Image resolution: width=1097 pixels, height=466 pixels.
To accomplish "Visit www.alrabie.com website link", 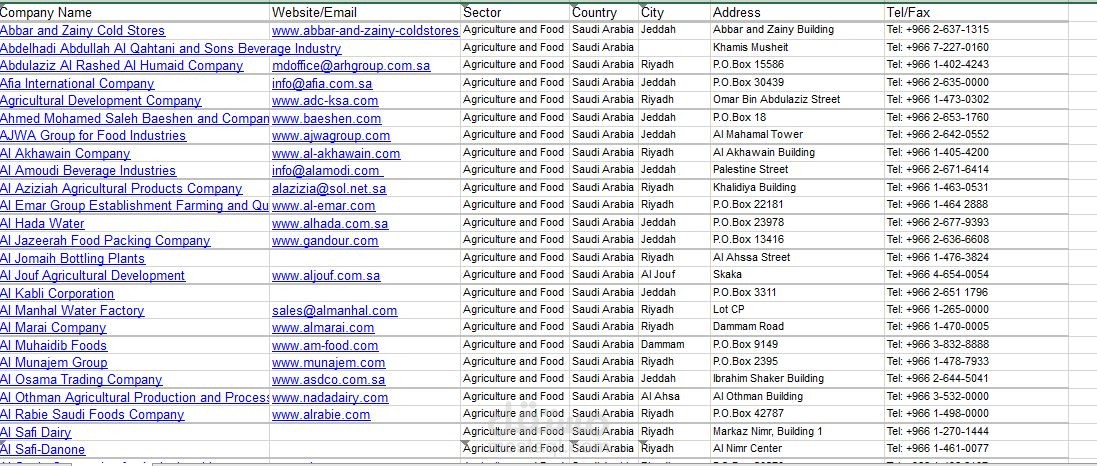I will point(321,415).
